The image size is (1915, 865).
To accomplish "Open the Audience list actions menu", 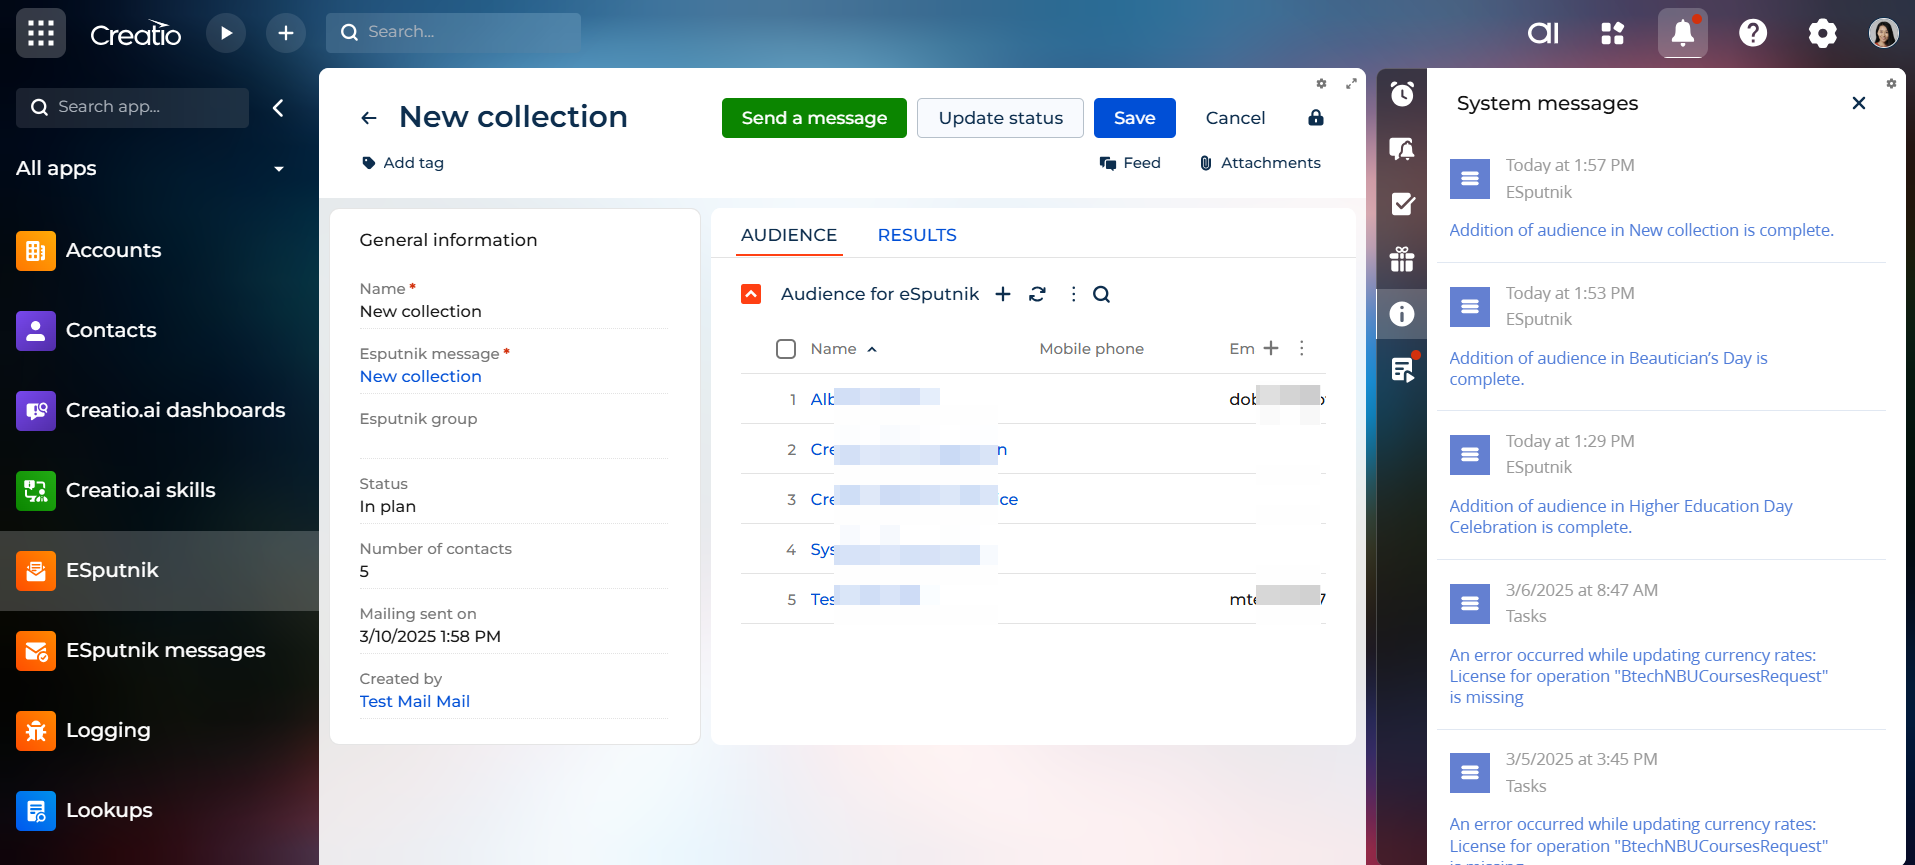I will [1073, 294].
